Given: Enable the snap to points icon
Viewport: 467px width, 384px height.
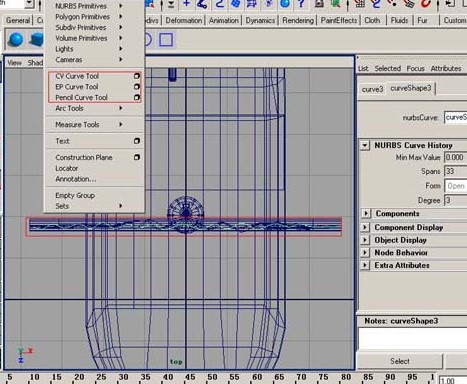Looking at the screenshot, I should [x=392, y=4].
